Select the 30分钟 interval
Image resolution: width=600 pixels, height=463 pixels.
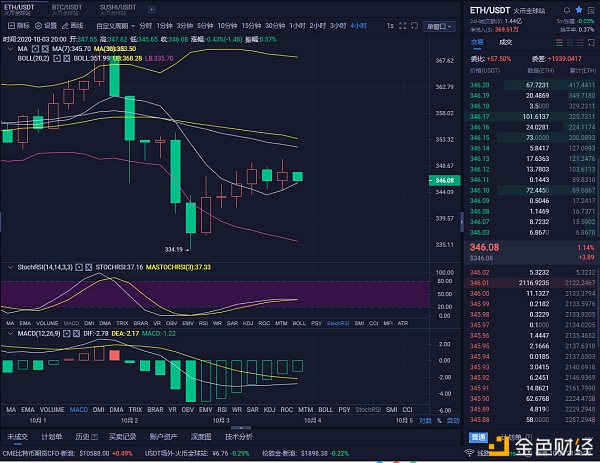click(275, 26)
